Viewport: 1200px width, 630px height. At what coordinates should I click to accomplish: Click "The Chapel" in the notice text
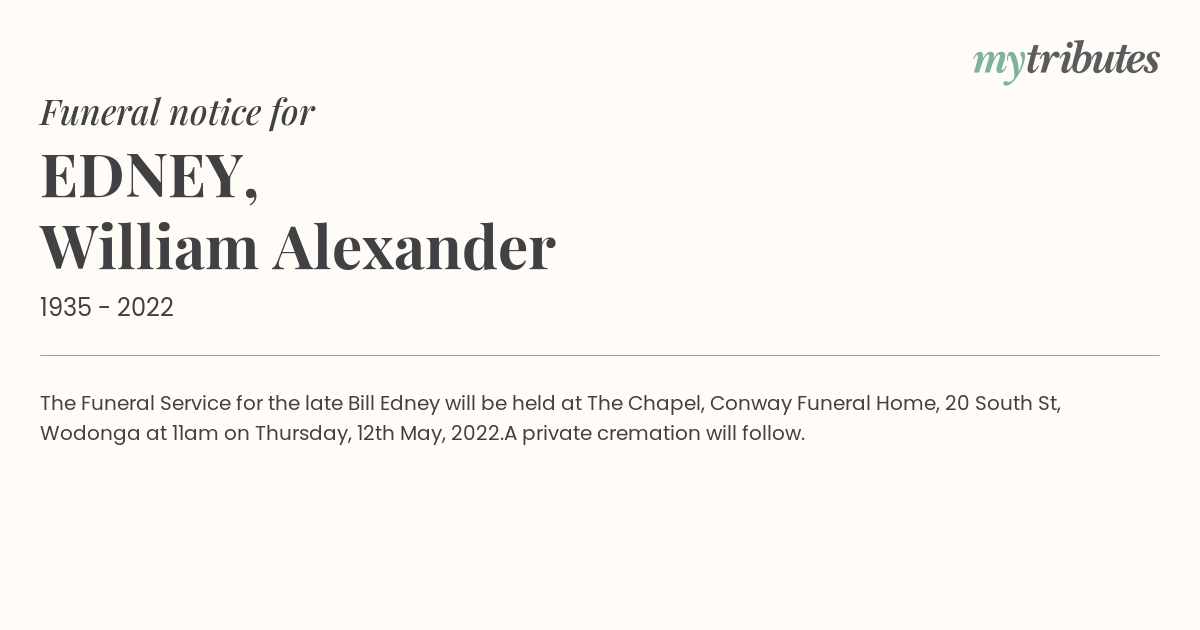(645, 403)
